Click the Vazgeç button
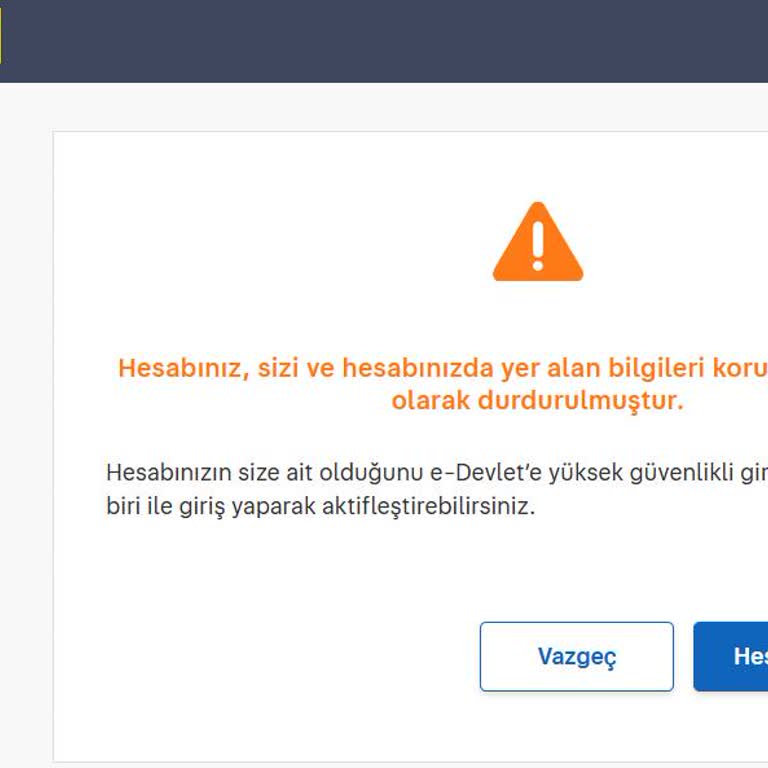Screen dimensions: 768x768 click(x=576, y=656)
